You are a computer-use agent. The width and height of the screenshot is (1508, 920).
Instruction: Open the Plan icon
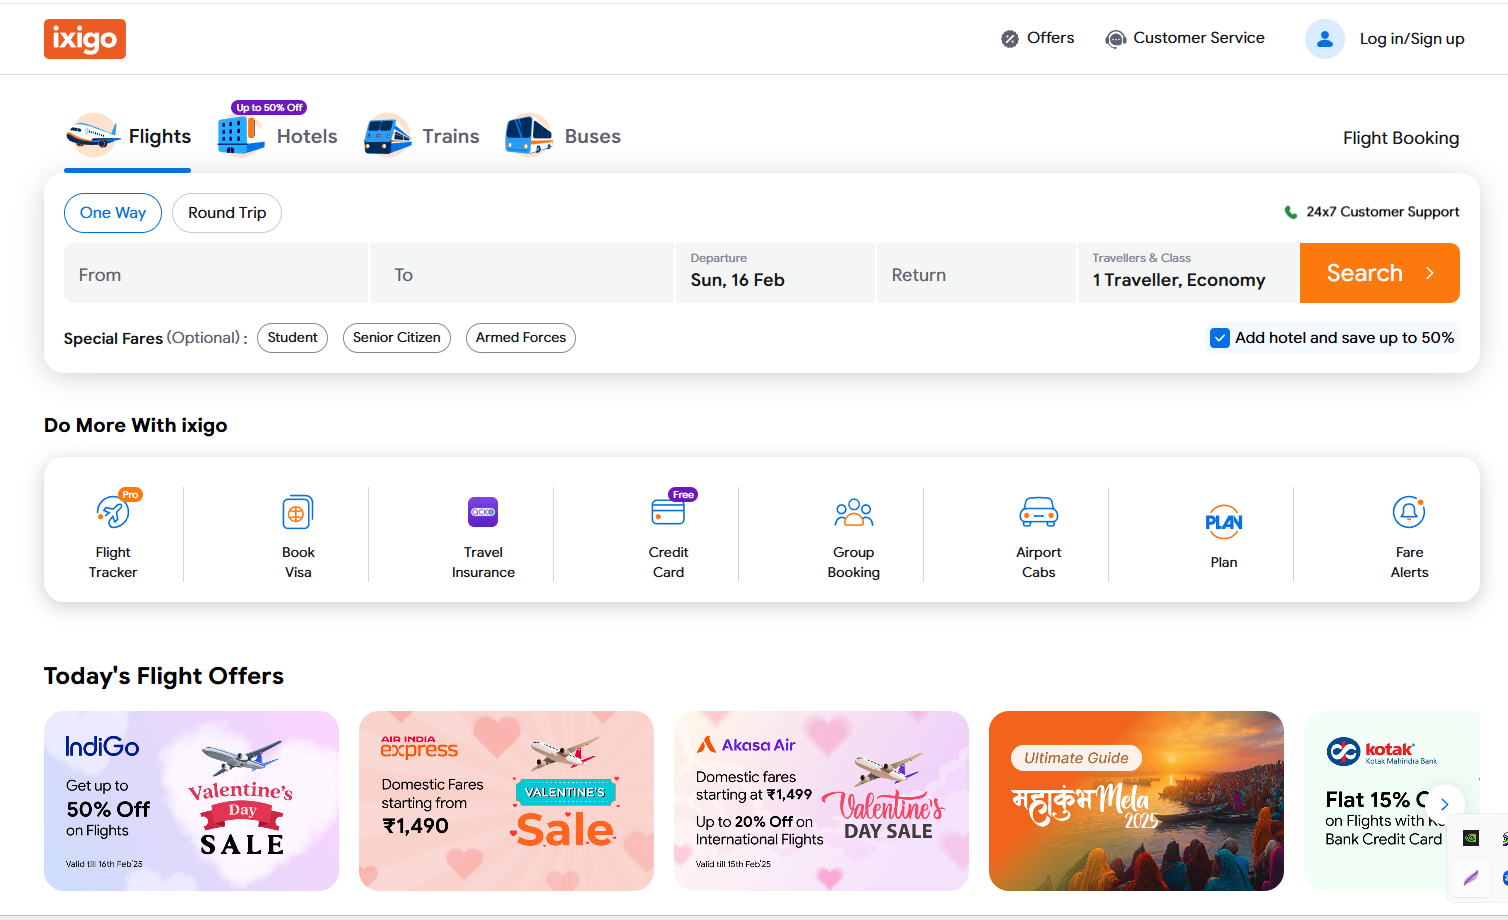tap(1224, 522)
